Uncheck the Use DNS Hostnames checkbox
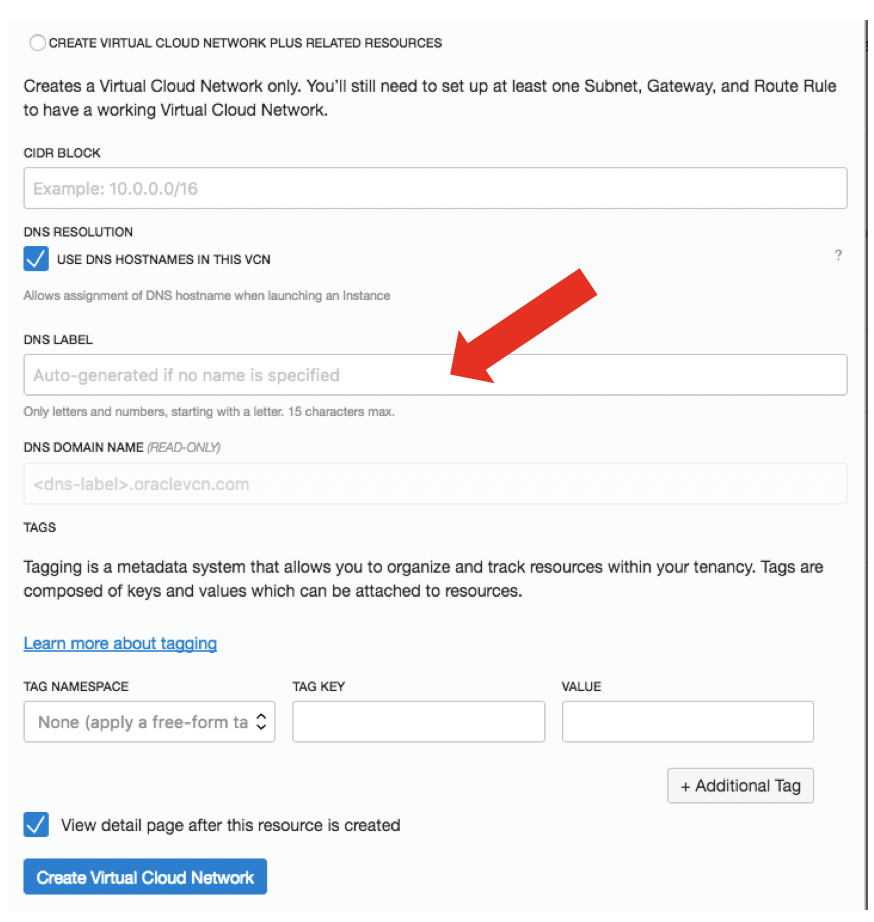The height and width of the screenshot is (922, 874). click(36, 259)
